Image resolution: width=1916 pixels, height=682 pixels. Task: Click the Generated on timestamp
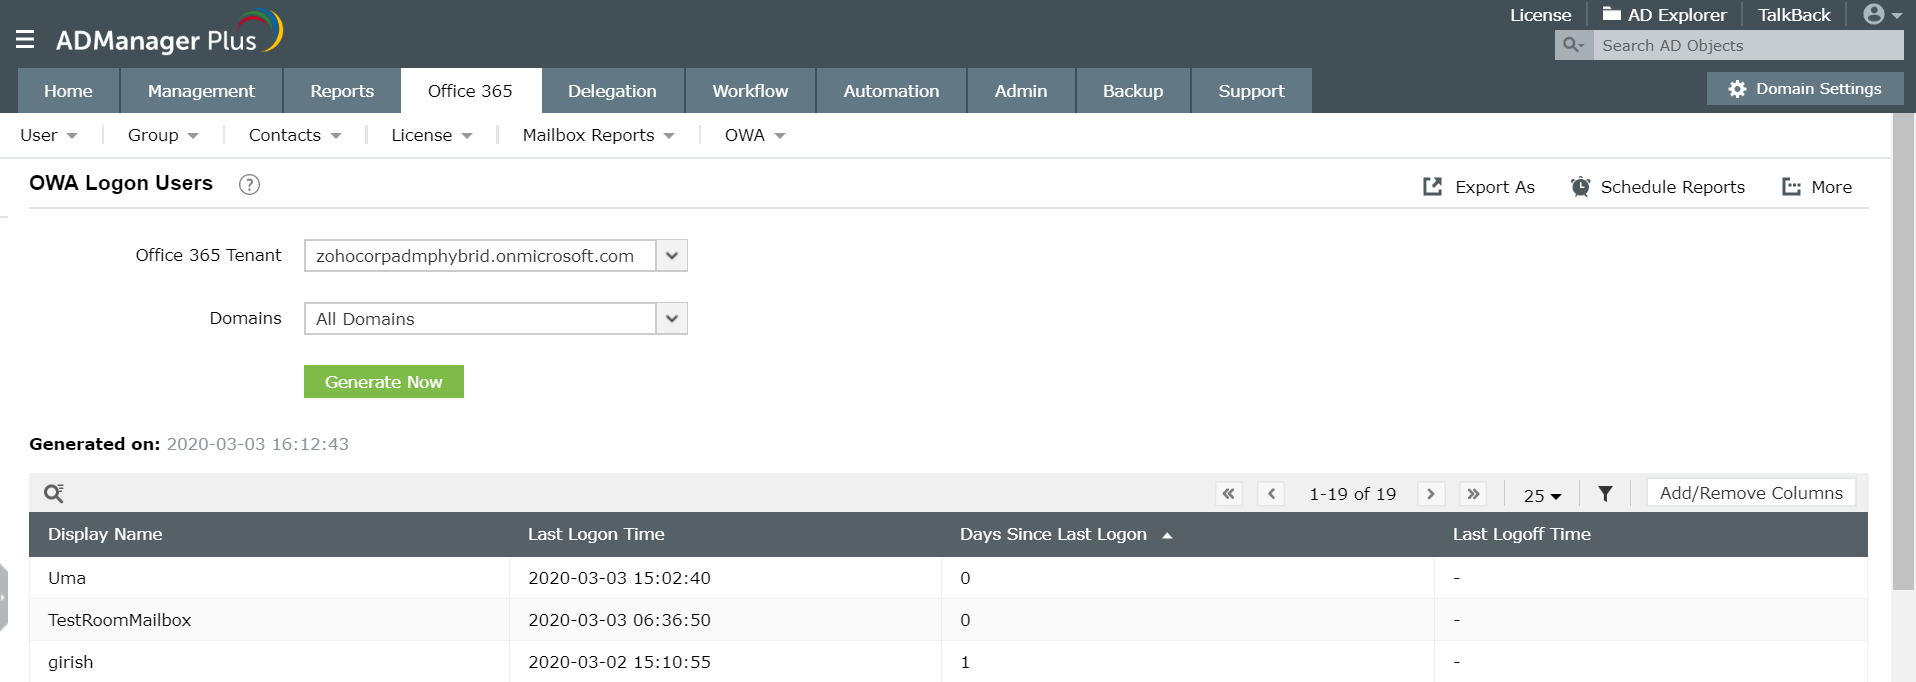[258, 444]
